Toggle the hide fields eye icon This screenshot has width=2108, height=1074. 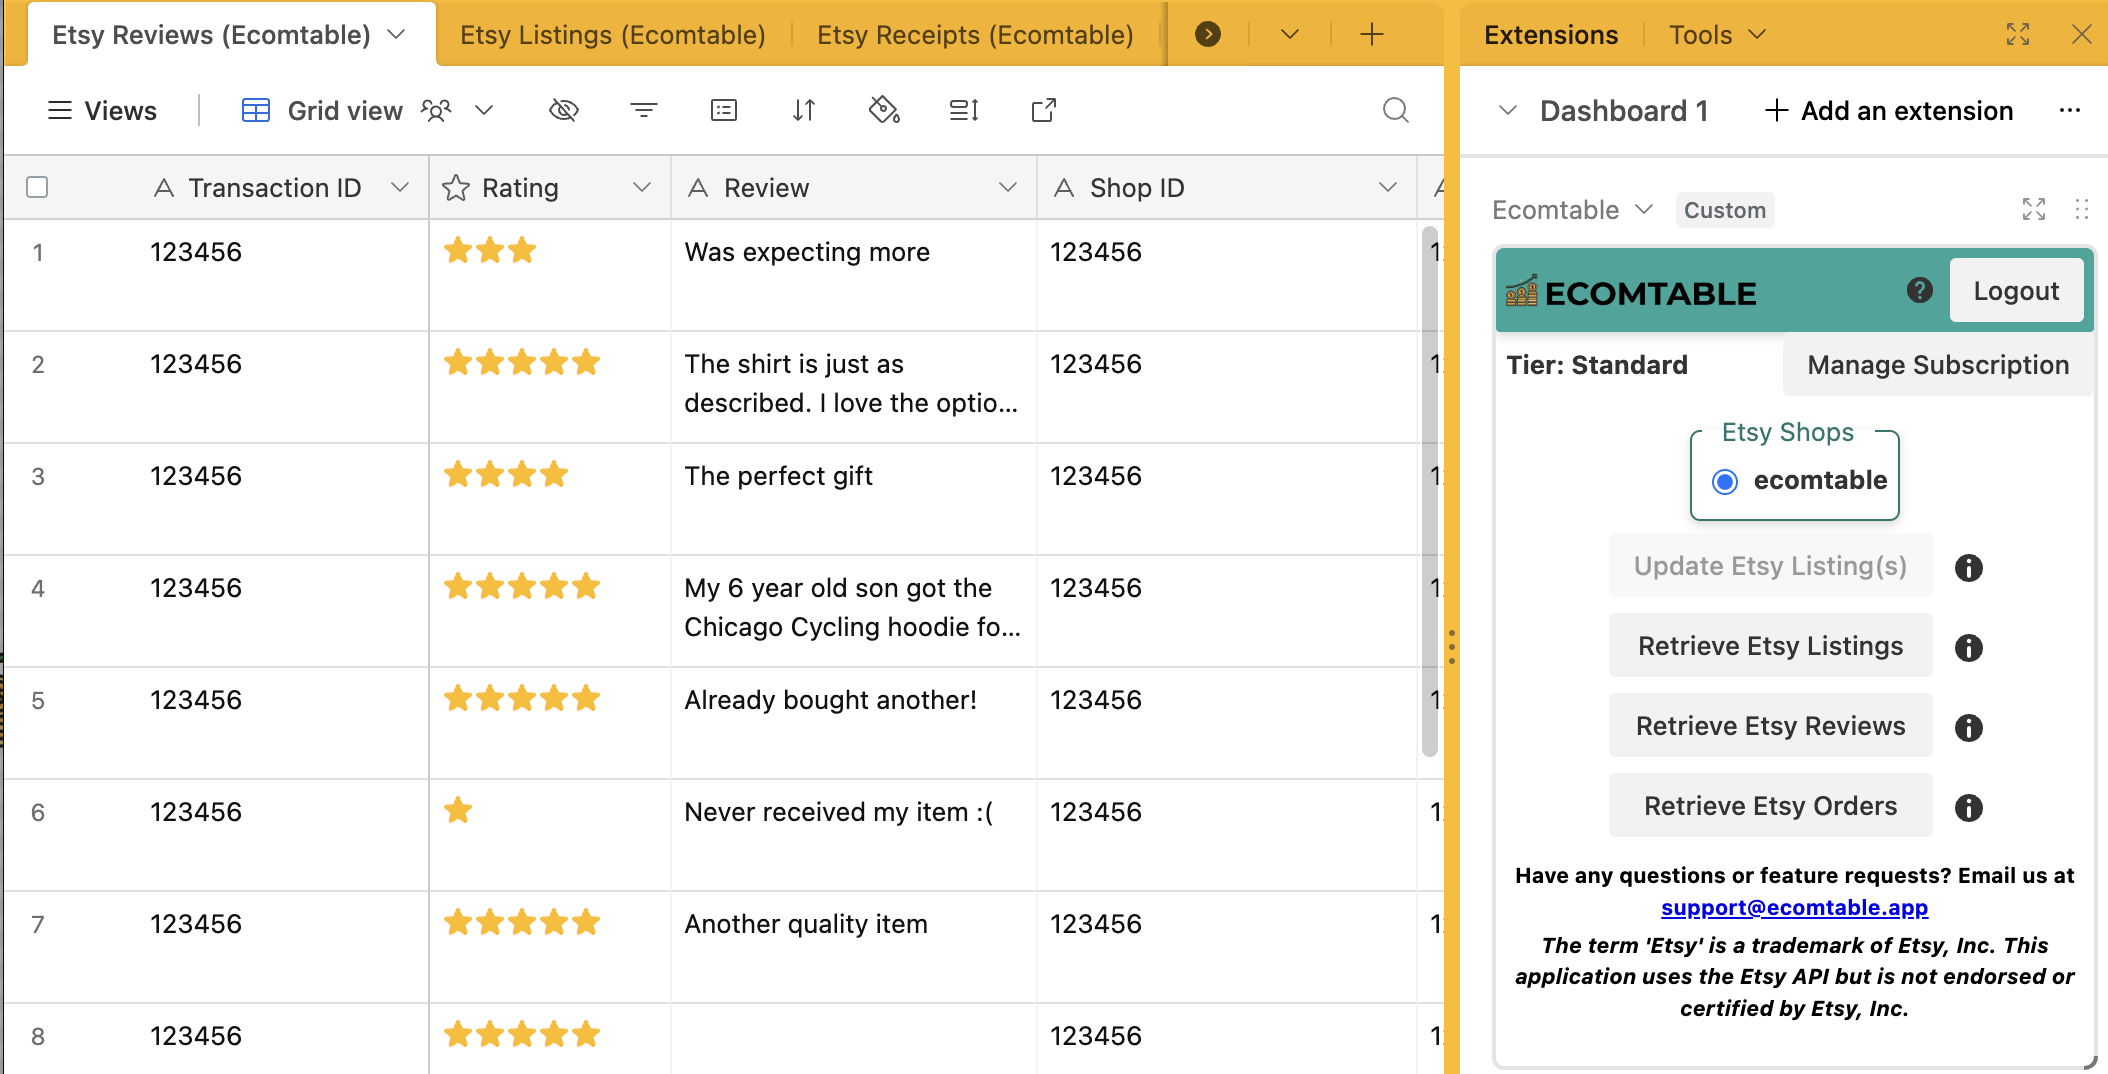pyautogui.click(x=564, y=110)
